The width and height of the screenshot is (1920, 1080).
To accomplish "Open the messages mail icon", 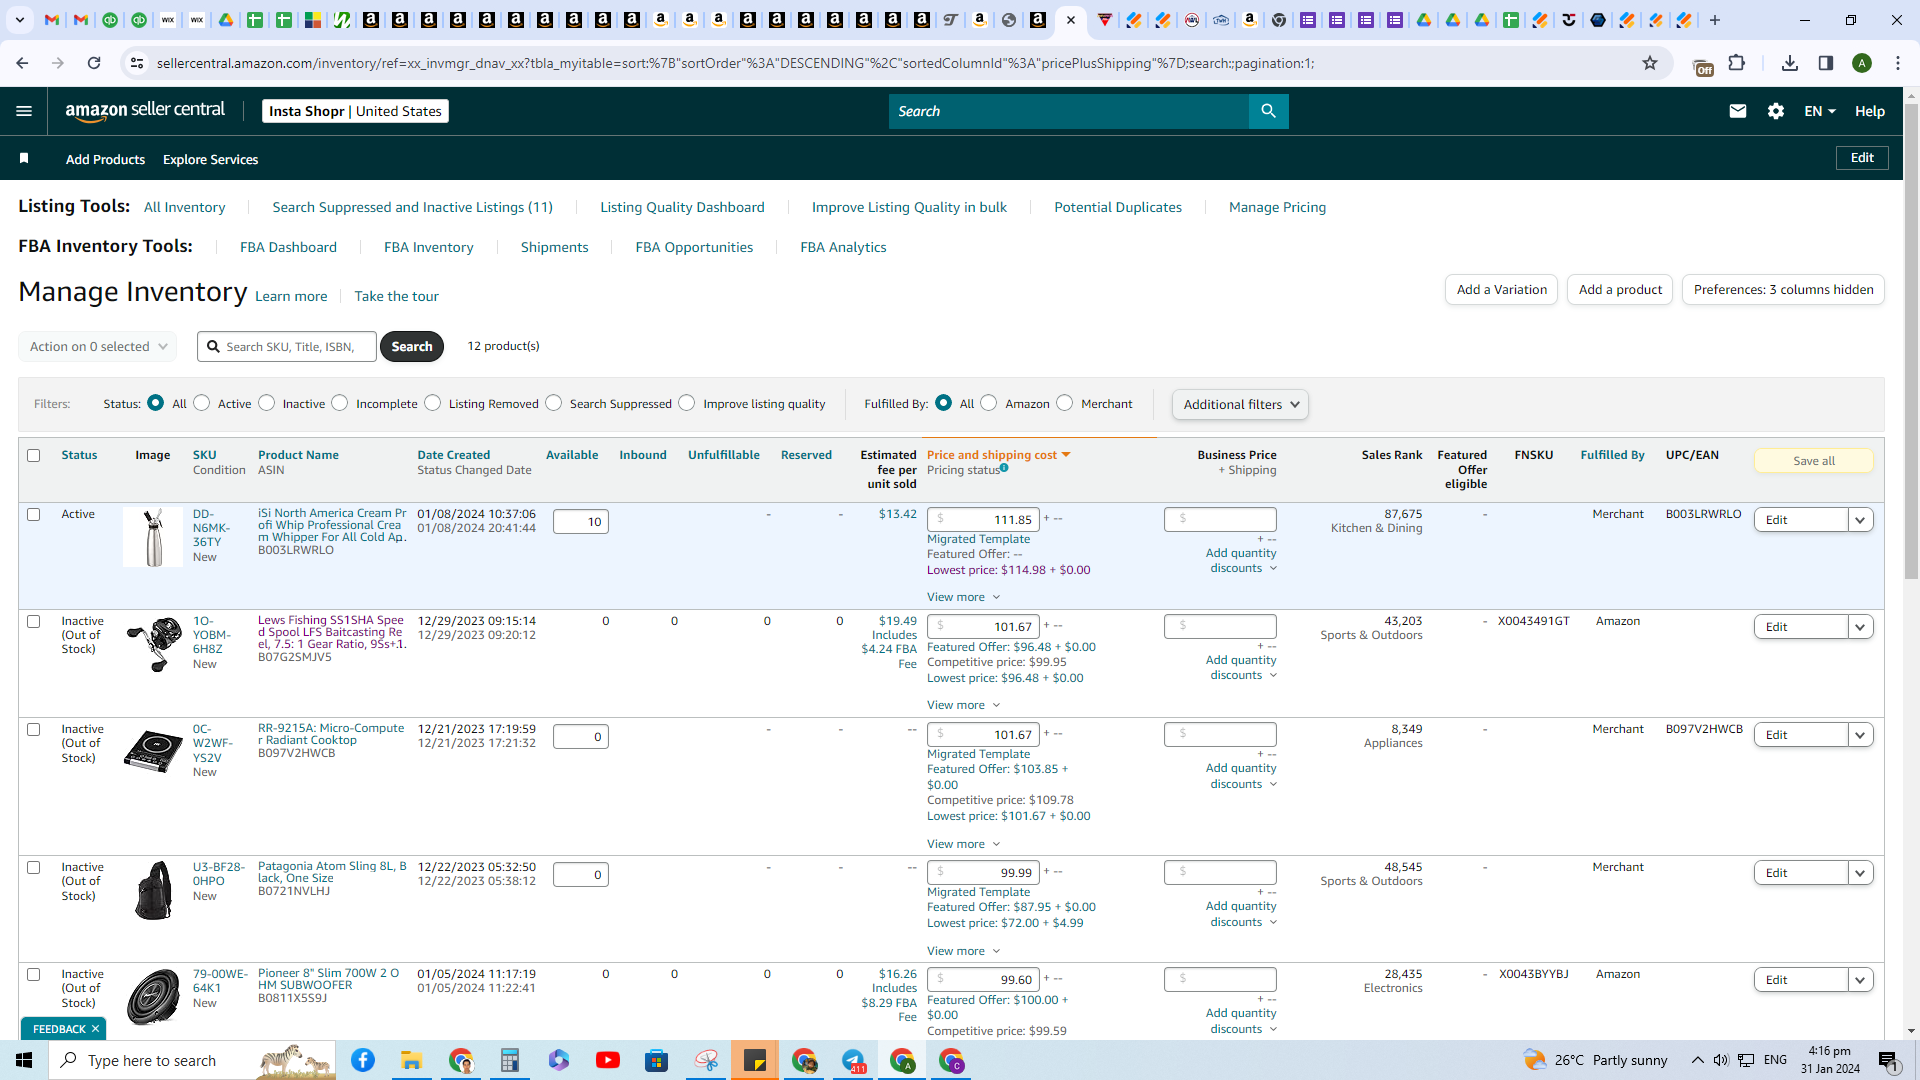I will click(x=1738, y=111).
